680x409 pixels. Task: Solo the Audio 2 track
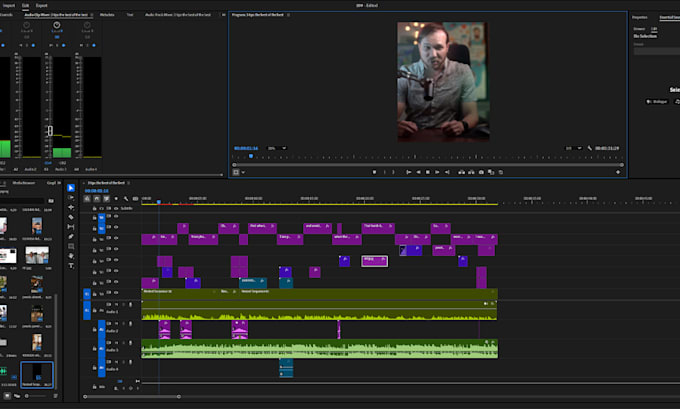pos(123,324)
